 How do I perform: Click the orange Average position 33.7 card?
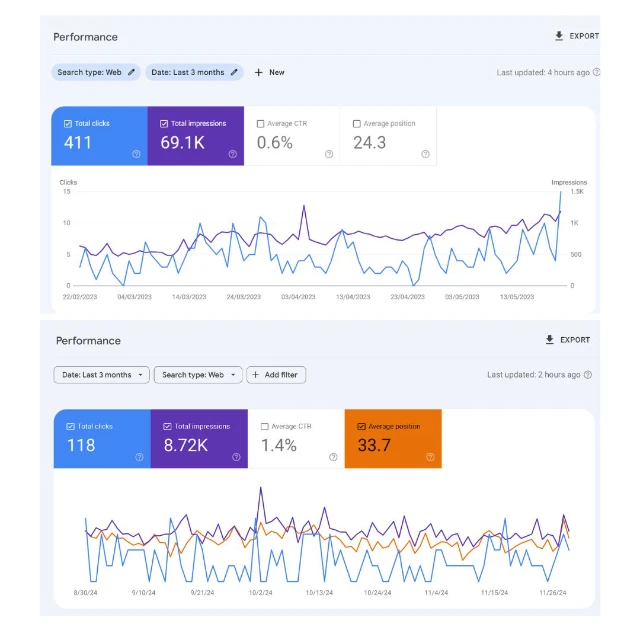392,439
